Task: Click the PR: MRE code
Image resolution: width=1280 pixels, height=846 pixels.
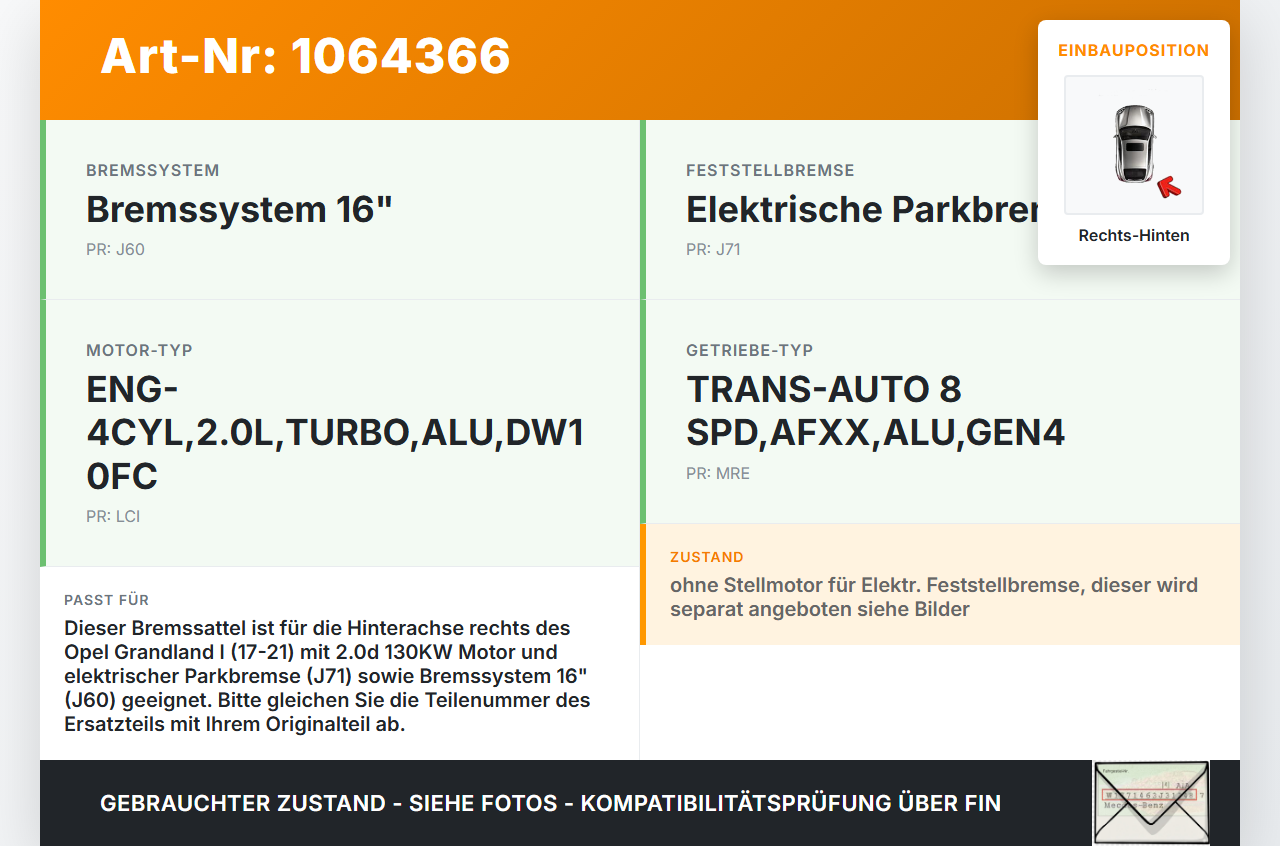Action: coord(718,474)
